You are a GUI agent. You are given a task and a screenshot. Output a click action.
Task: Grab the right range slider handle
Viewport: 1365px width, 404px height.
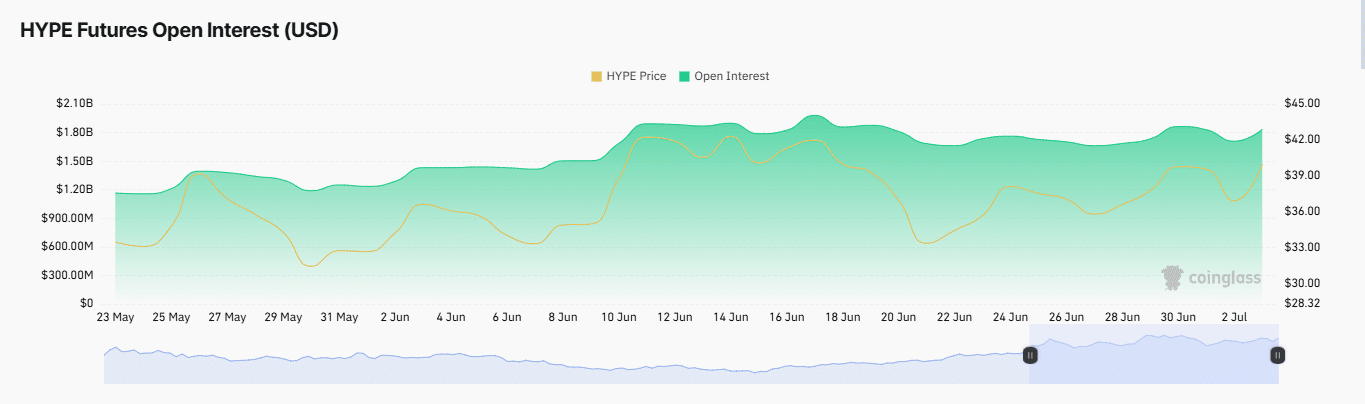coord(1278,354)
